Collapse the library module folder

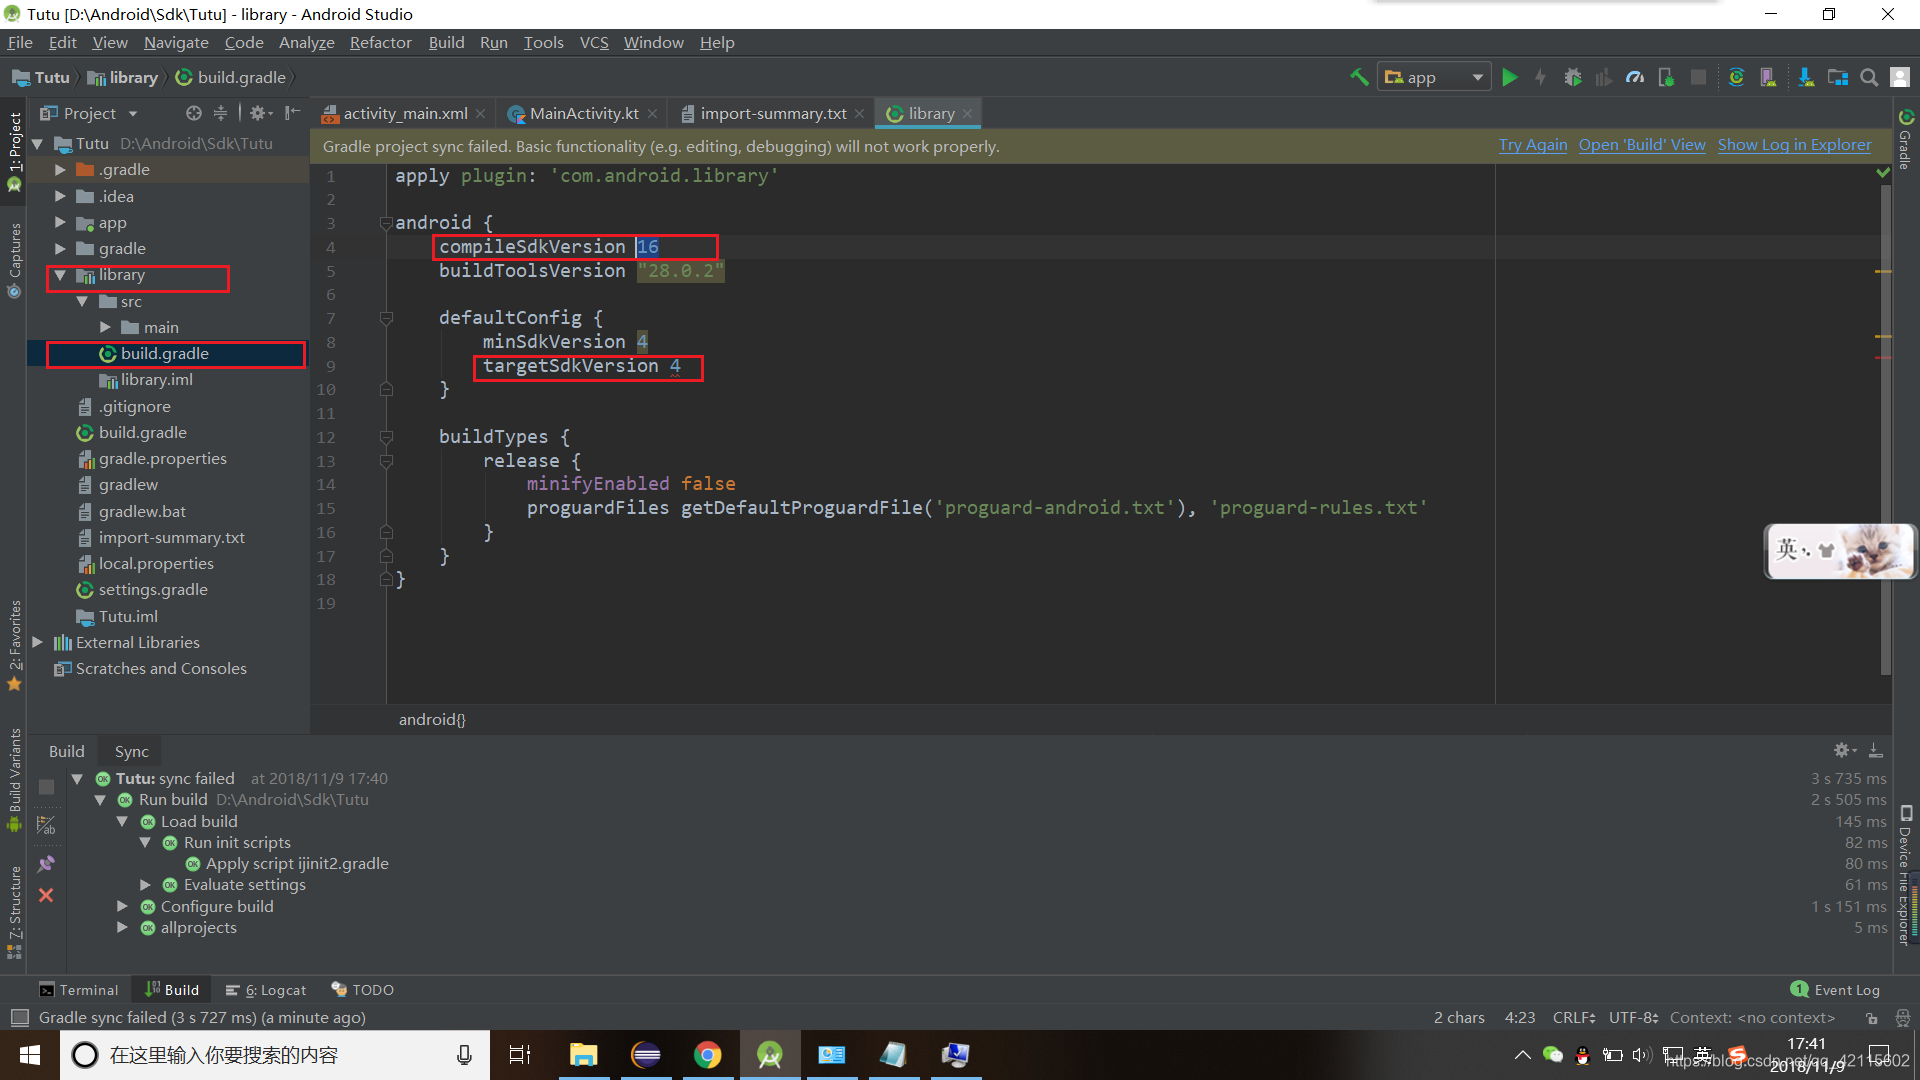60,275
